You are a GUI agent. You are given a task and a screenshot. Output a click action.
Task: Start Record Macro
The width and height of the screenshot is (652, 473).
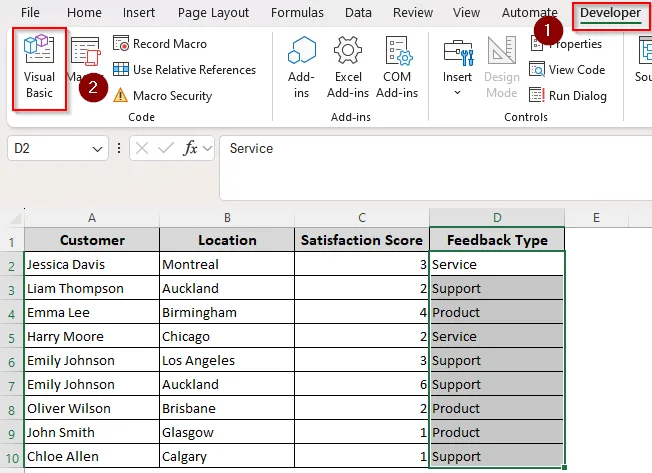160,44
